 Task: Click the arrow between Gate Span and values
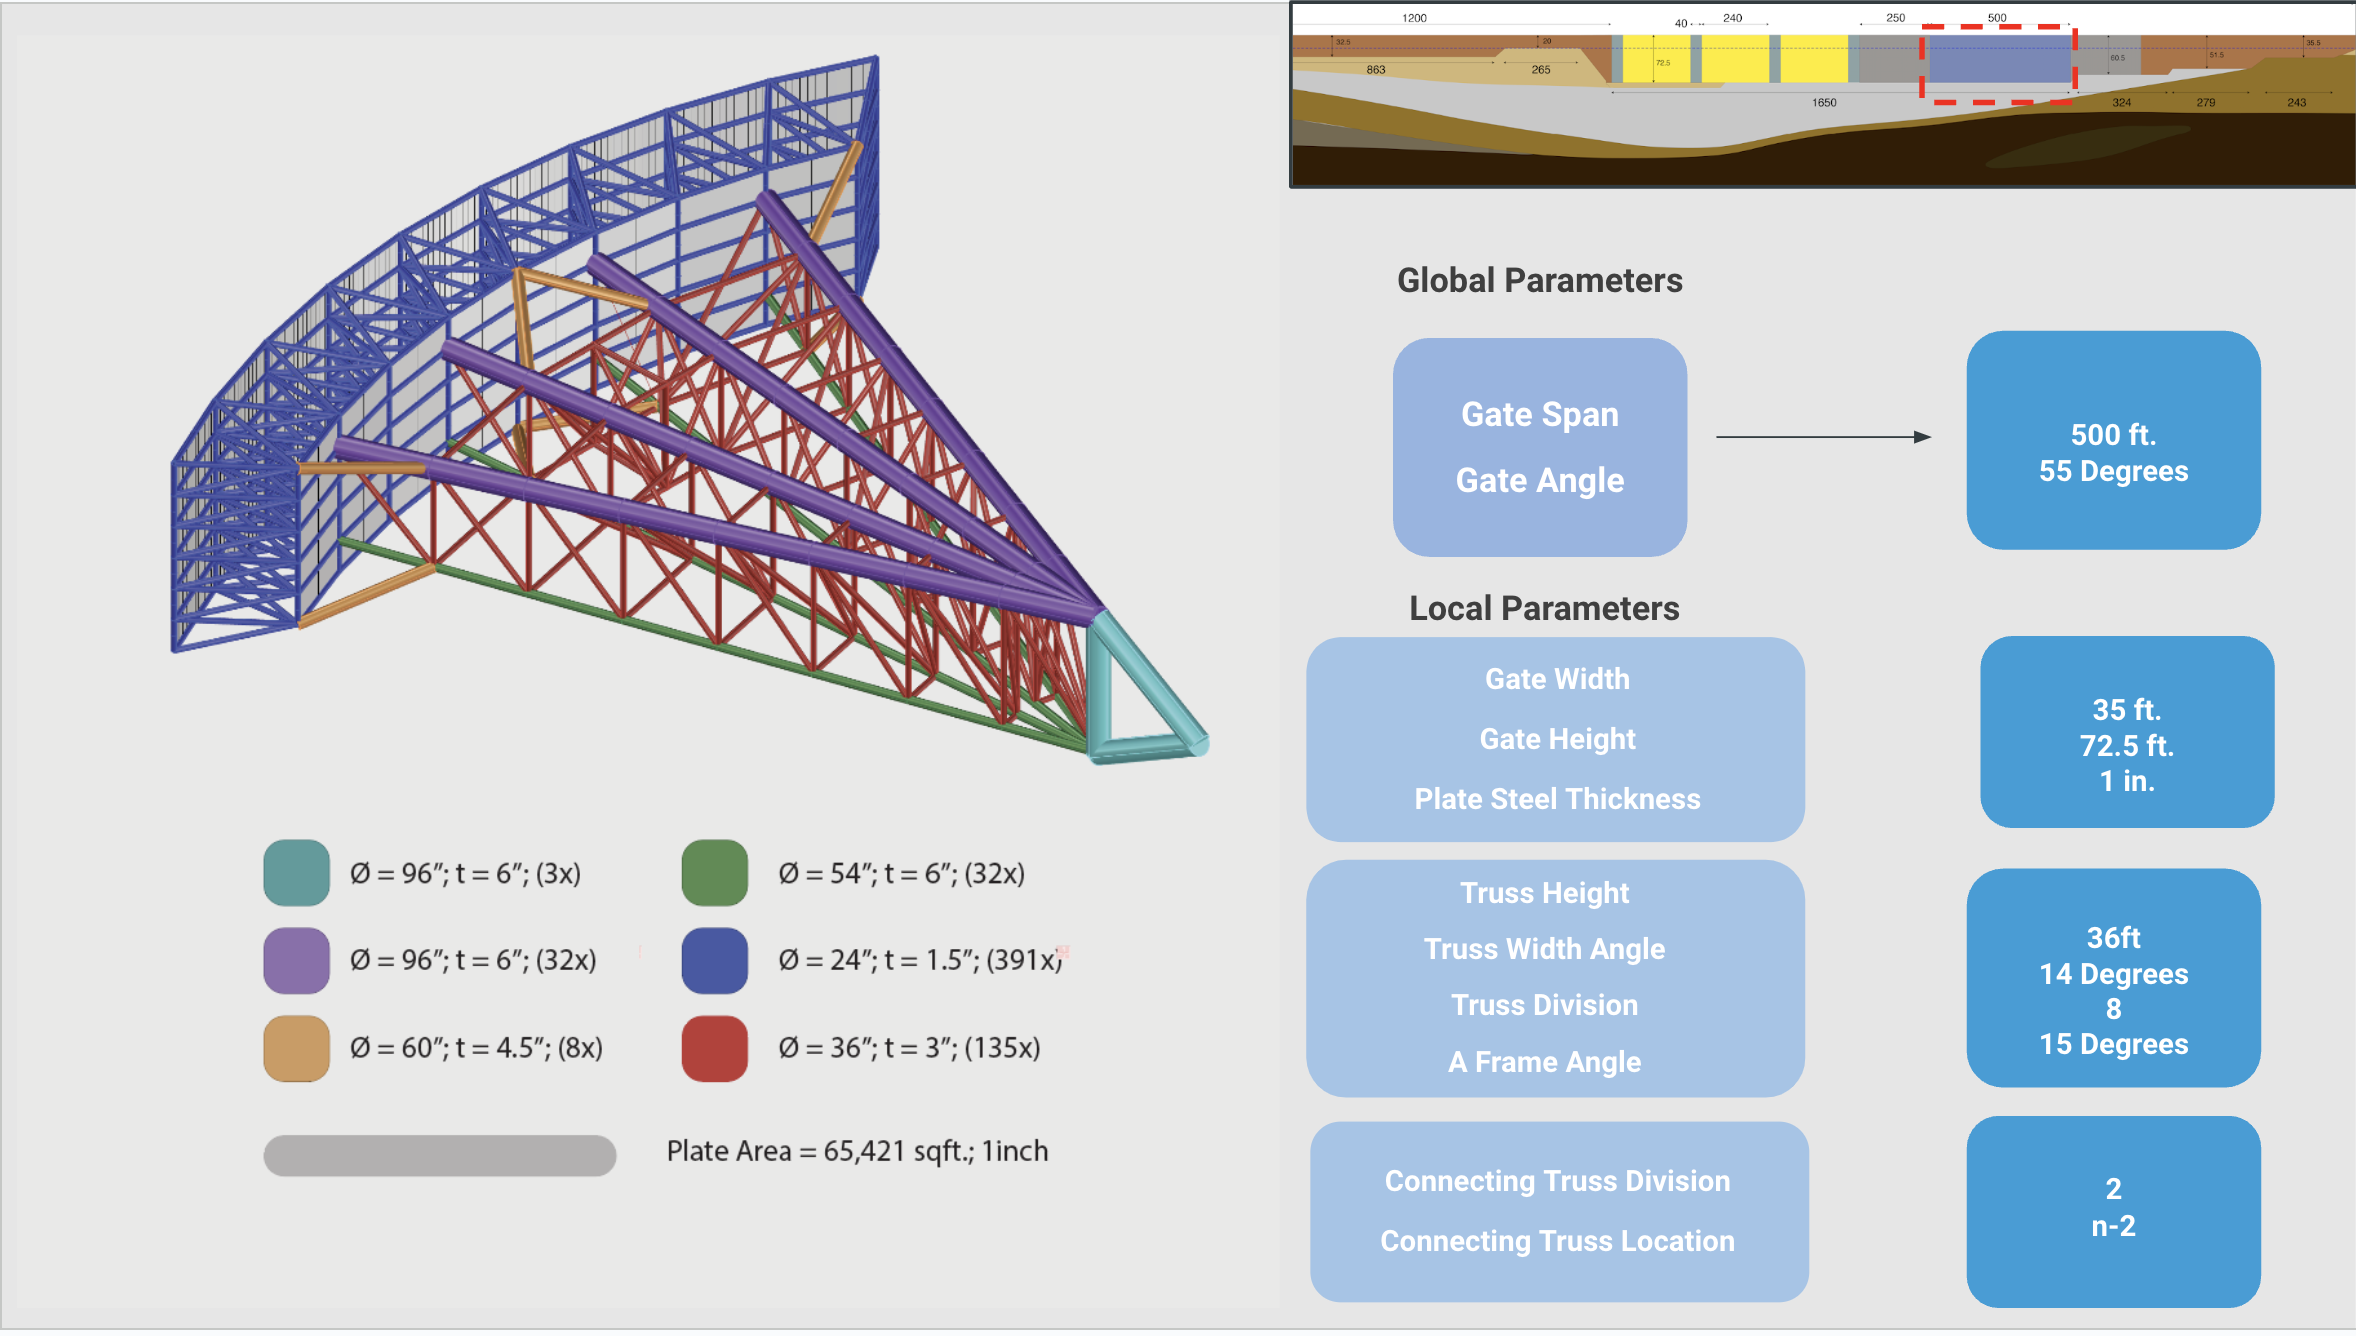click(x=1822, y=437)
